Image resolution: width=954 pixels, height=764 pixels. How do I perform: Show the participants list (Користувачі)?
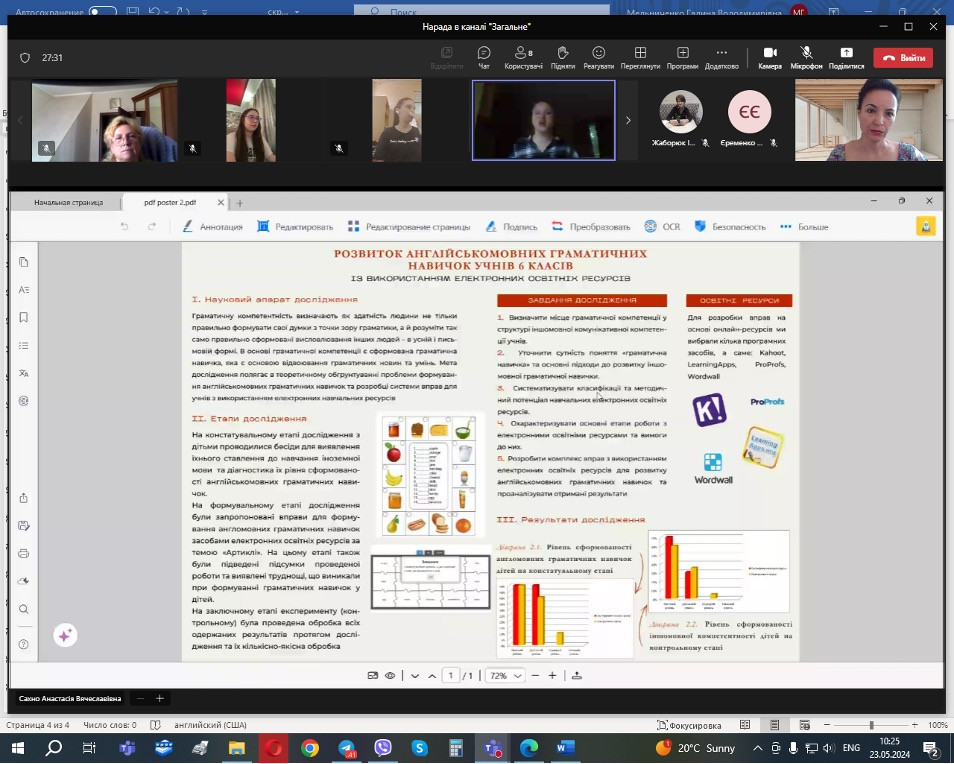pos(523,56)
